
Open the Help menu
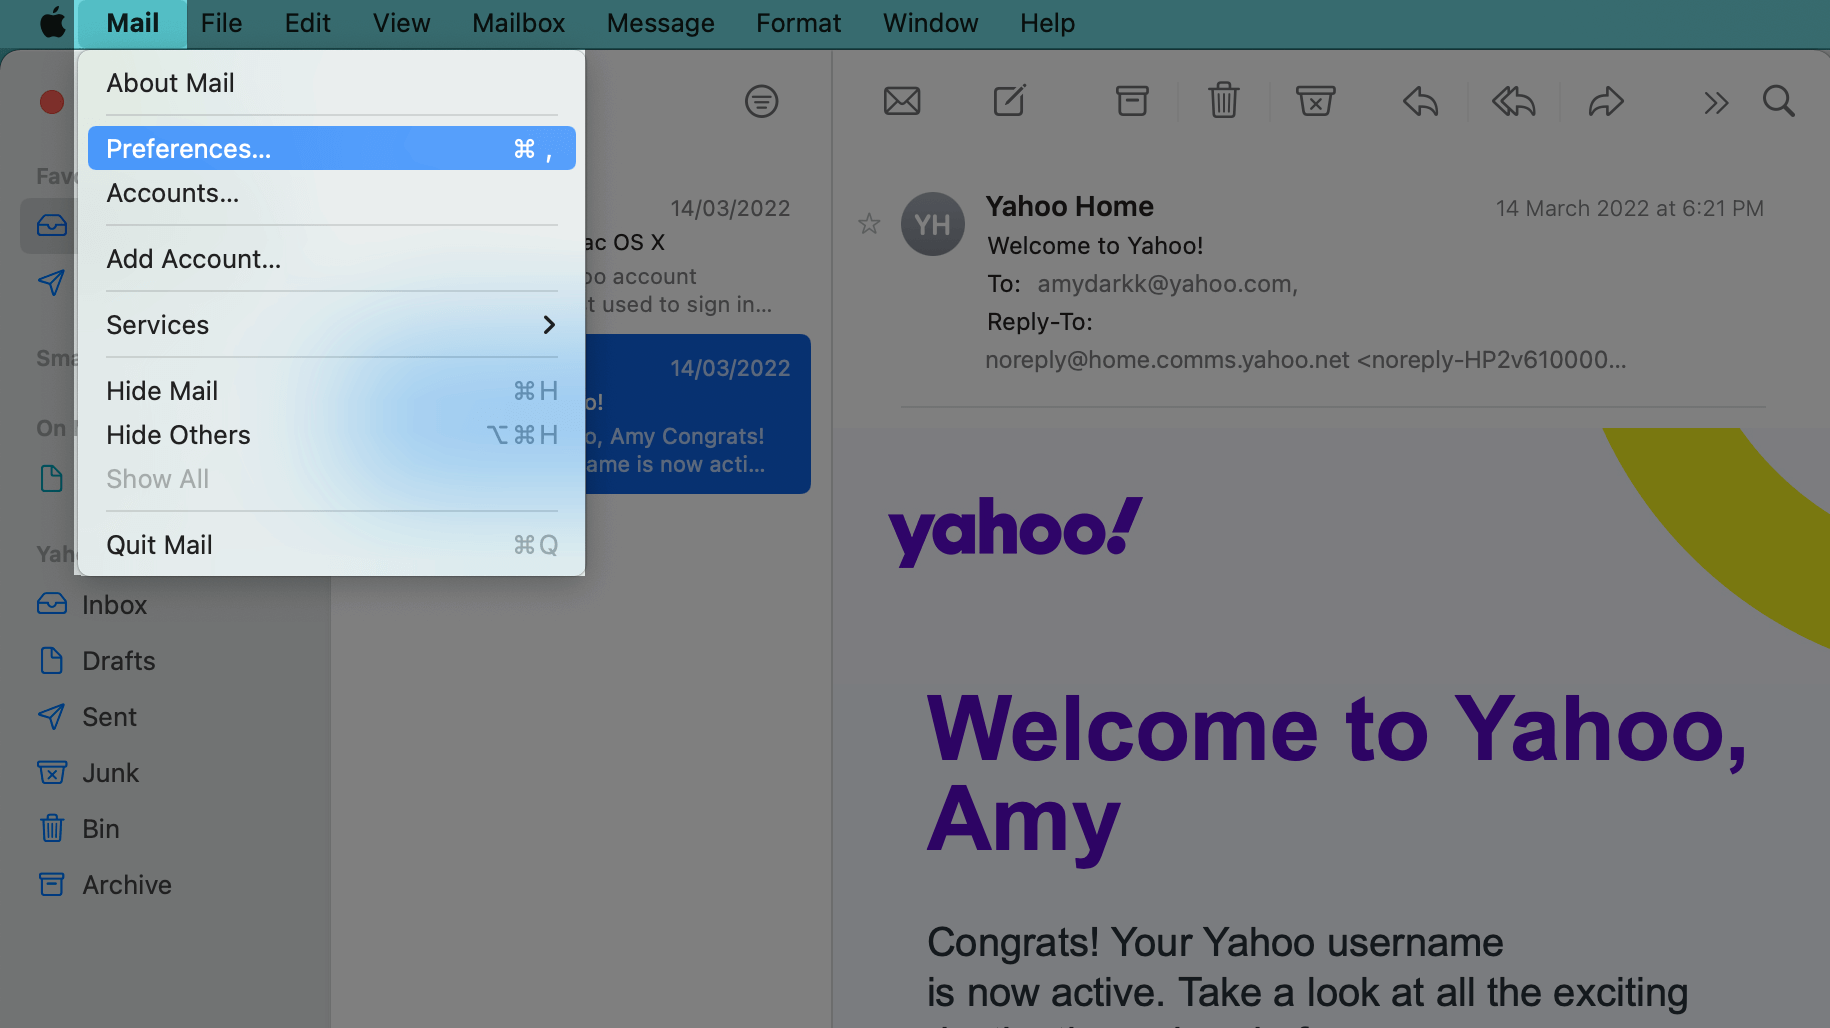pyautogui.click(x=1047, y=23)
